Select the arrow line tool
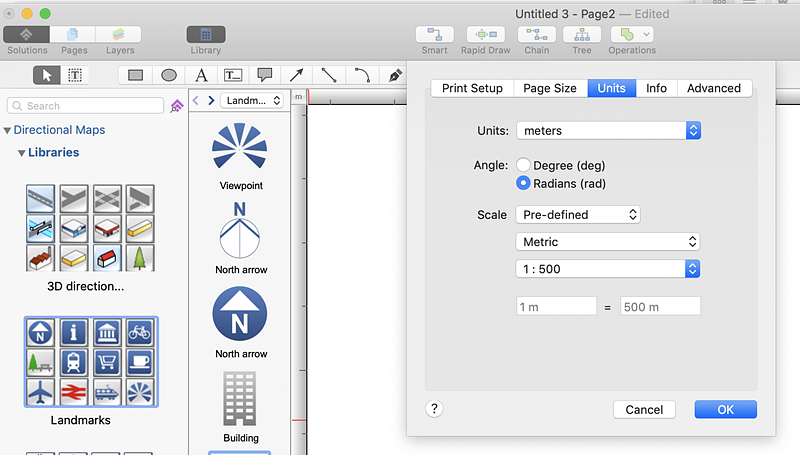 [x=296, y=75]
